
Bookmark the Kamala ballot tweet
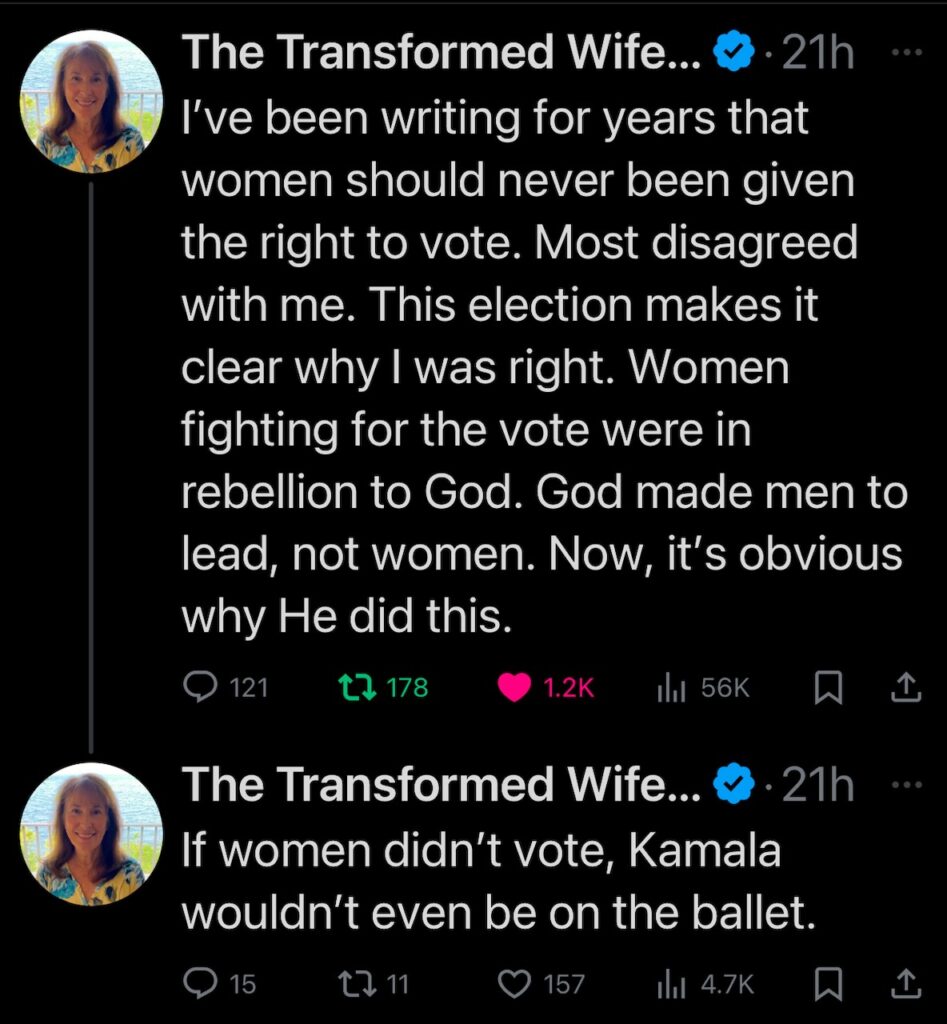827,984
